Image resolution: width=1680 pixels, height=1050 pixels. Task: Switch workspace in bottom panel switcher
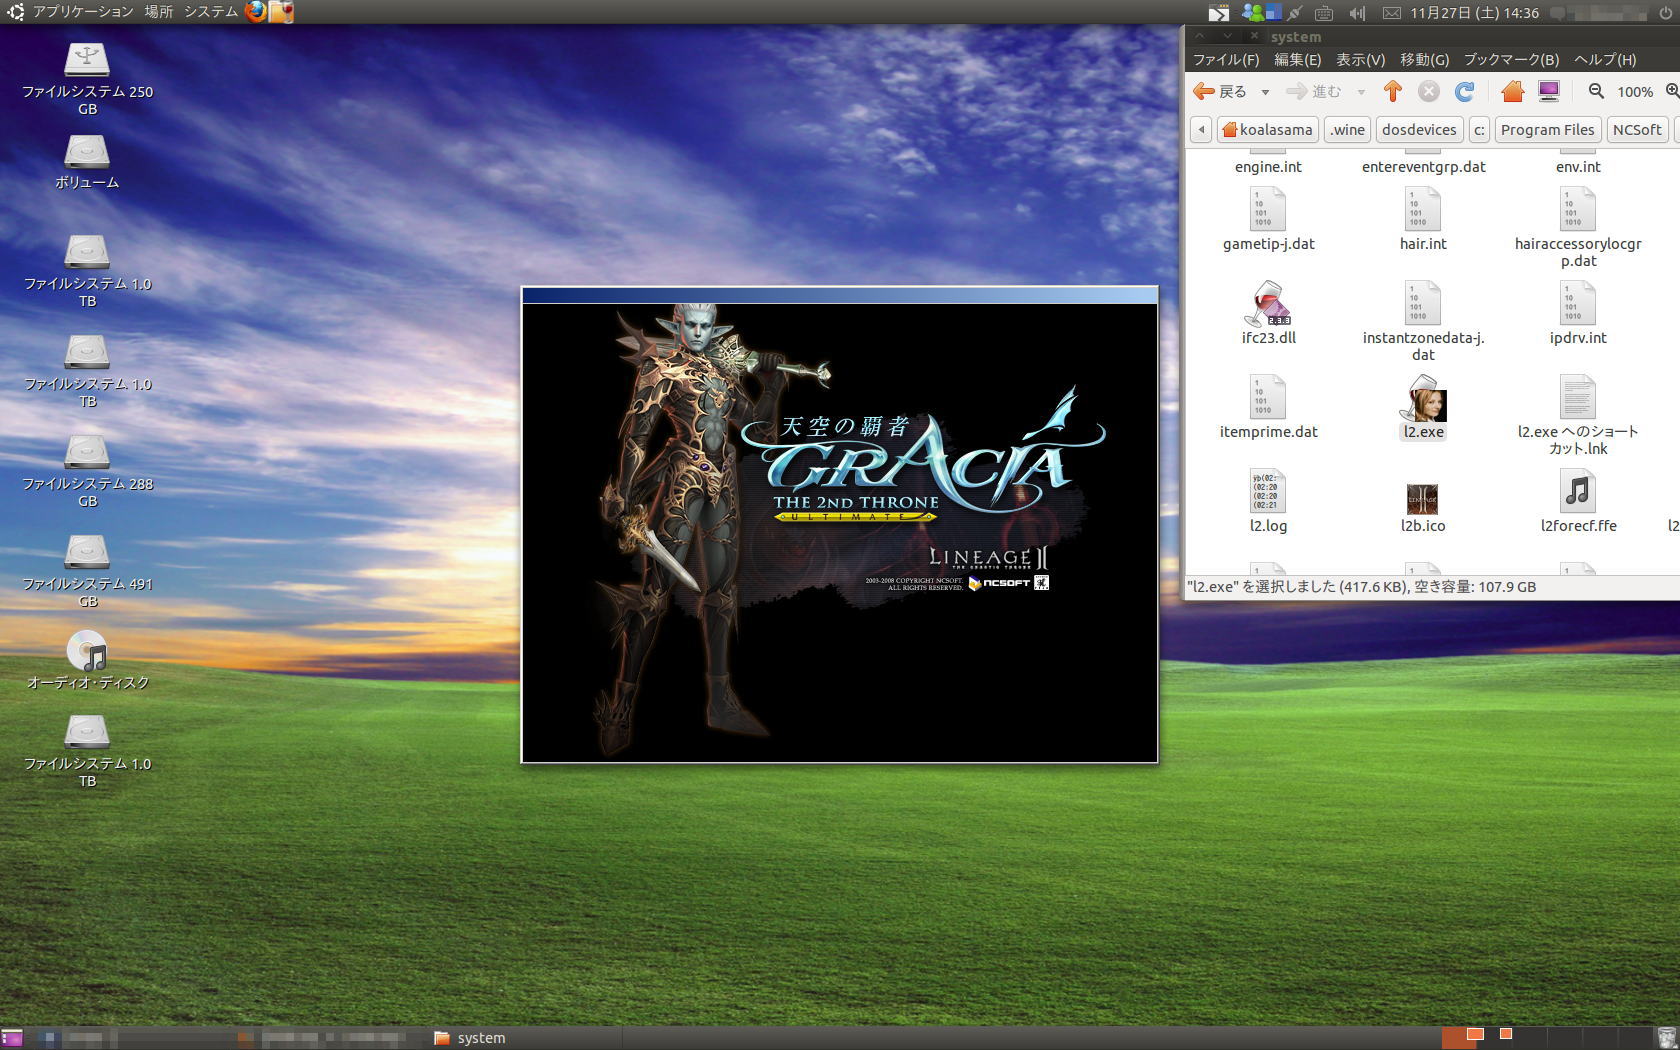[1545, 1038]
